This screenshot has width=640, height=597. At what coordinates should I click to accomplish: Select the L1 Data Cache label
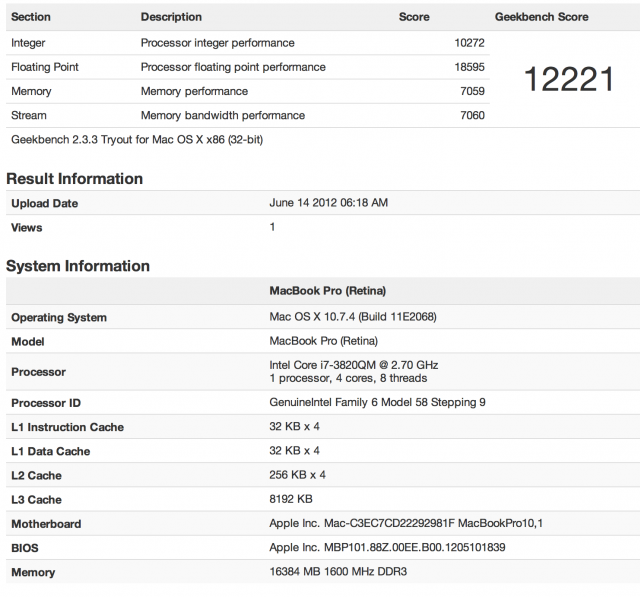tap(51, 451)
